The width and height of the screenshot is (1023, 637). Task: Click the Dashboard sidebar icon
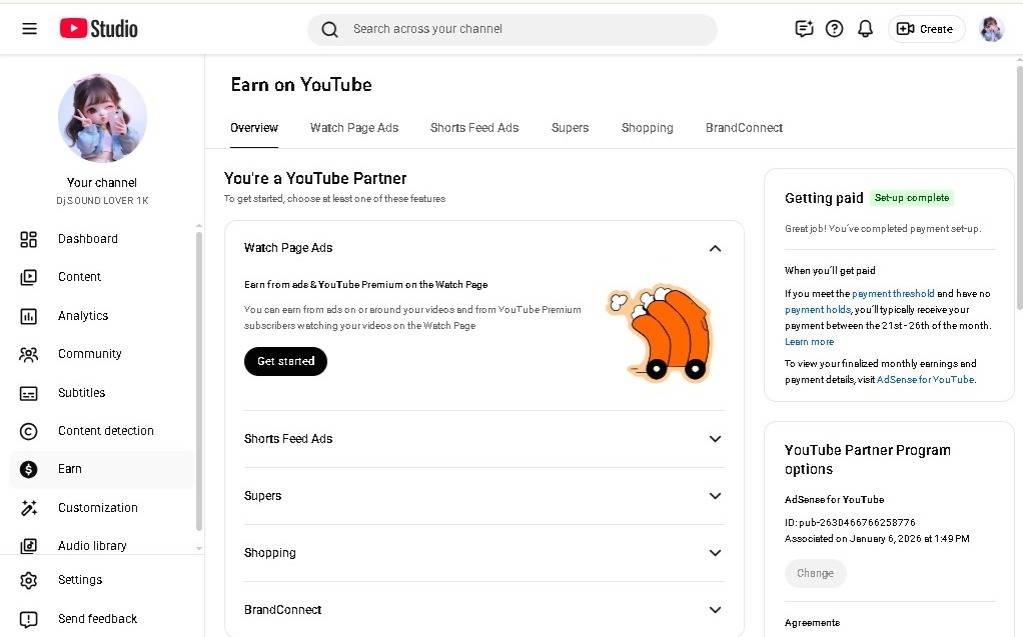click(x=29, y=239)
